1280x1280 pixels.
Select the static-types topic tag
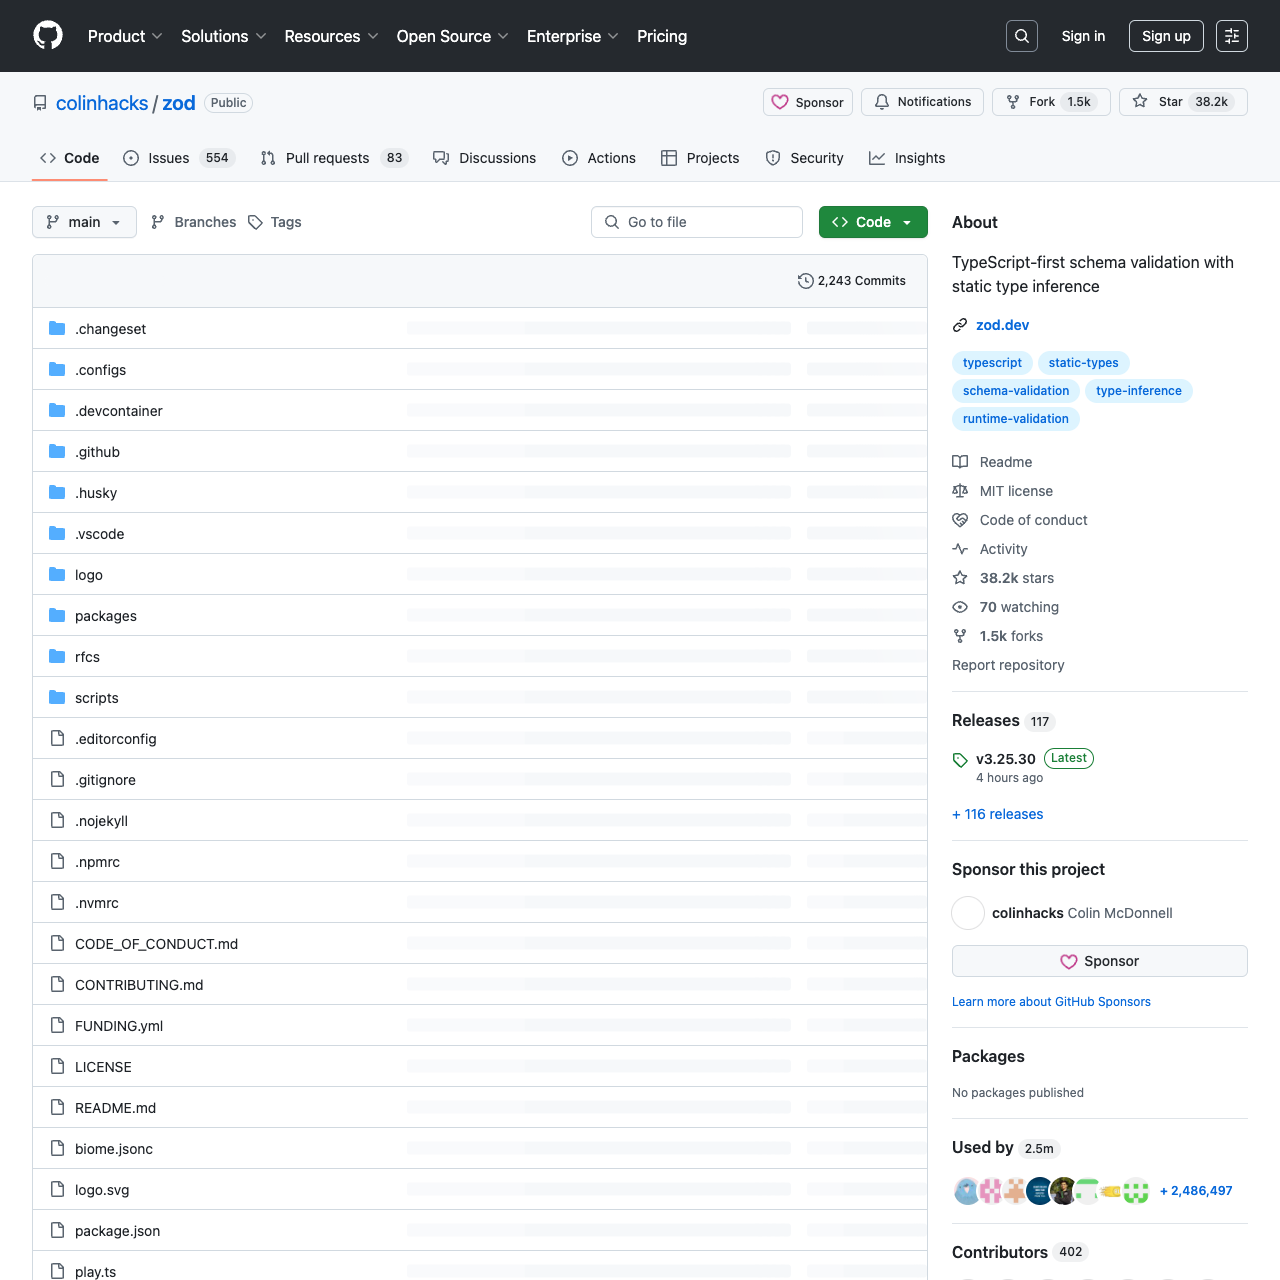pos(1084,363)
